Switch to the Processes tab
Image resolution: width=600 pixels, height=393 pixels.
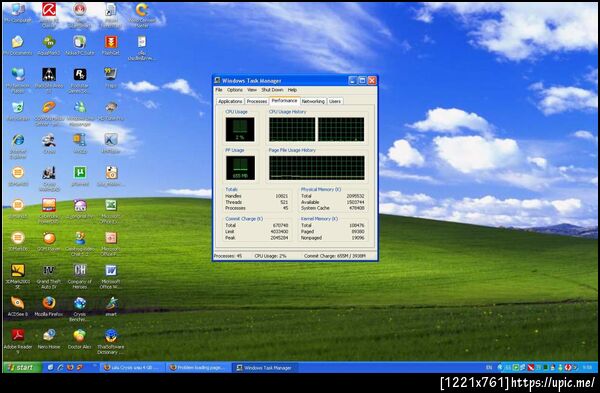(257, 101)
